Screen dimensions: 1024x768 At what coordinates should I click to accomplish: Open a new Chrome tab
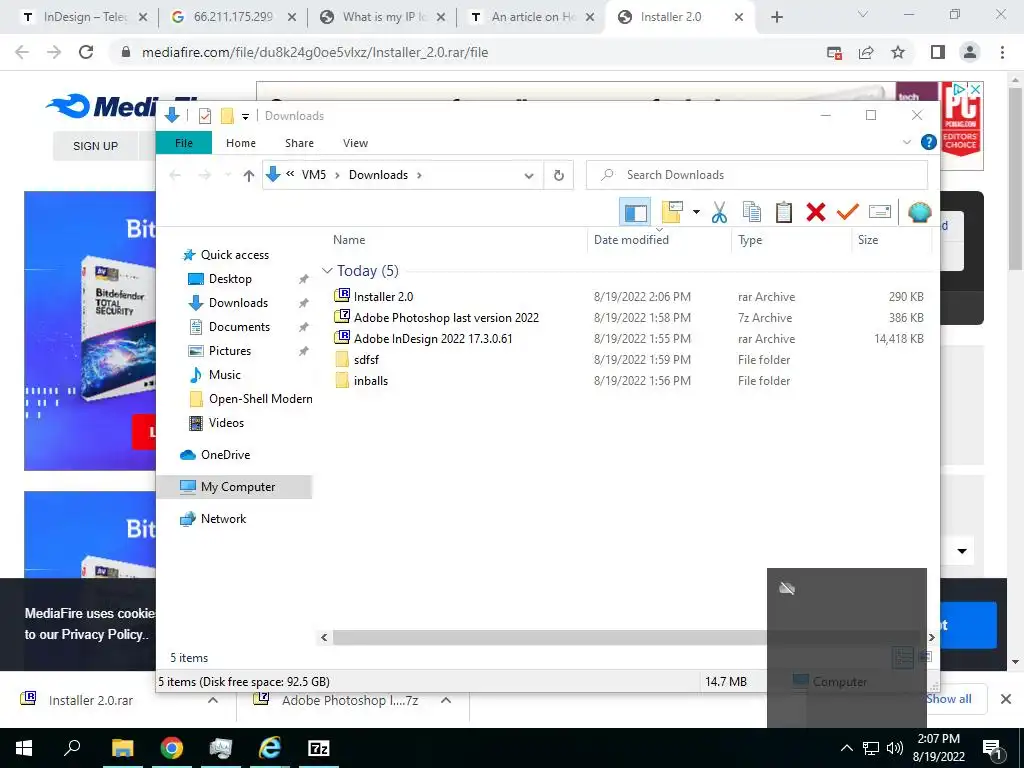[776, 18]
